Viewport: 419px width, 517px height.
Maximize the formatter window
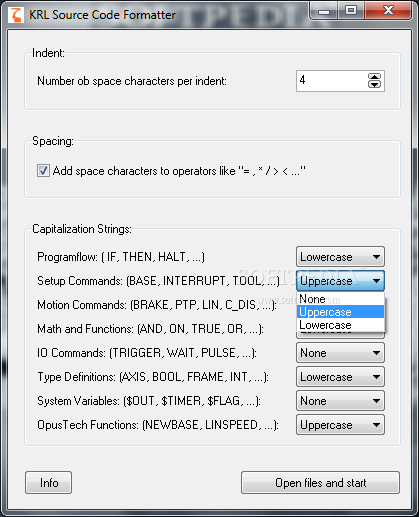point(351,11)
